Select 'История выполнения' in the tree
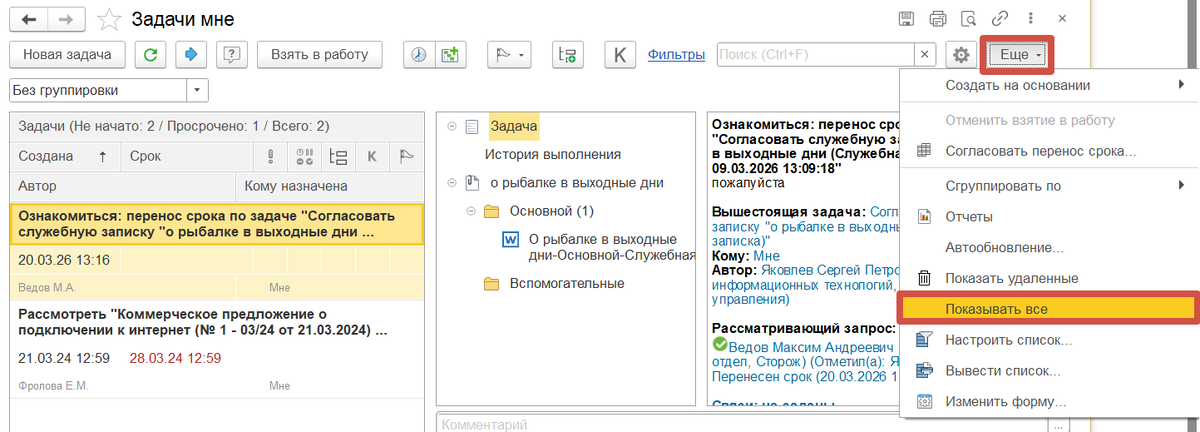Screen dimensions: 1200x432 point(553,154)
